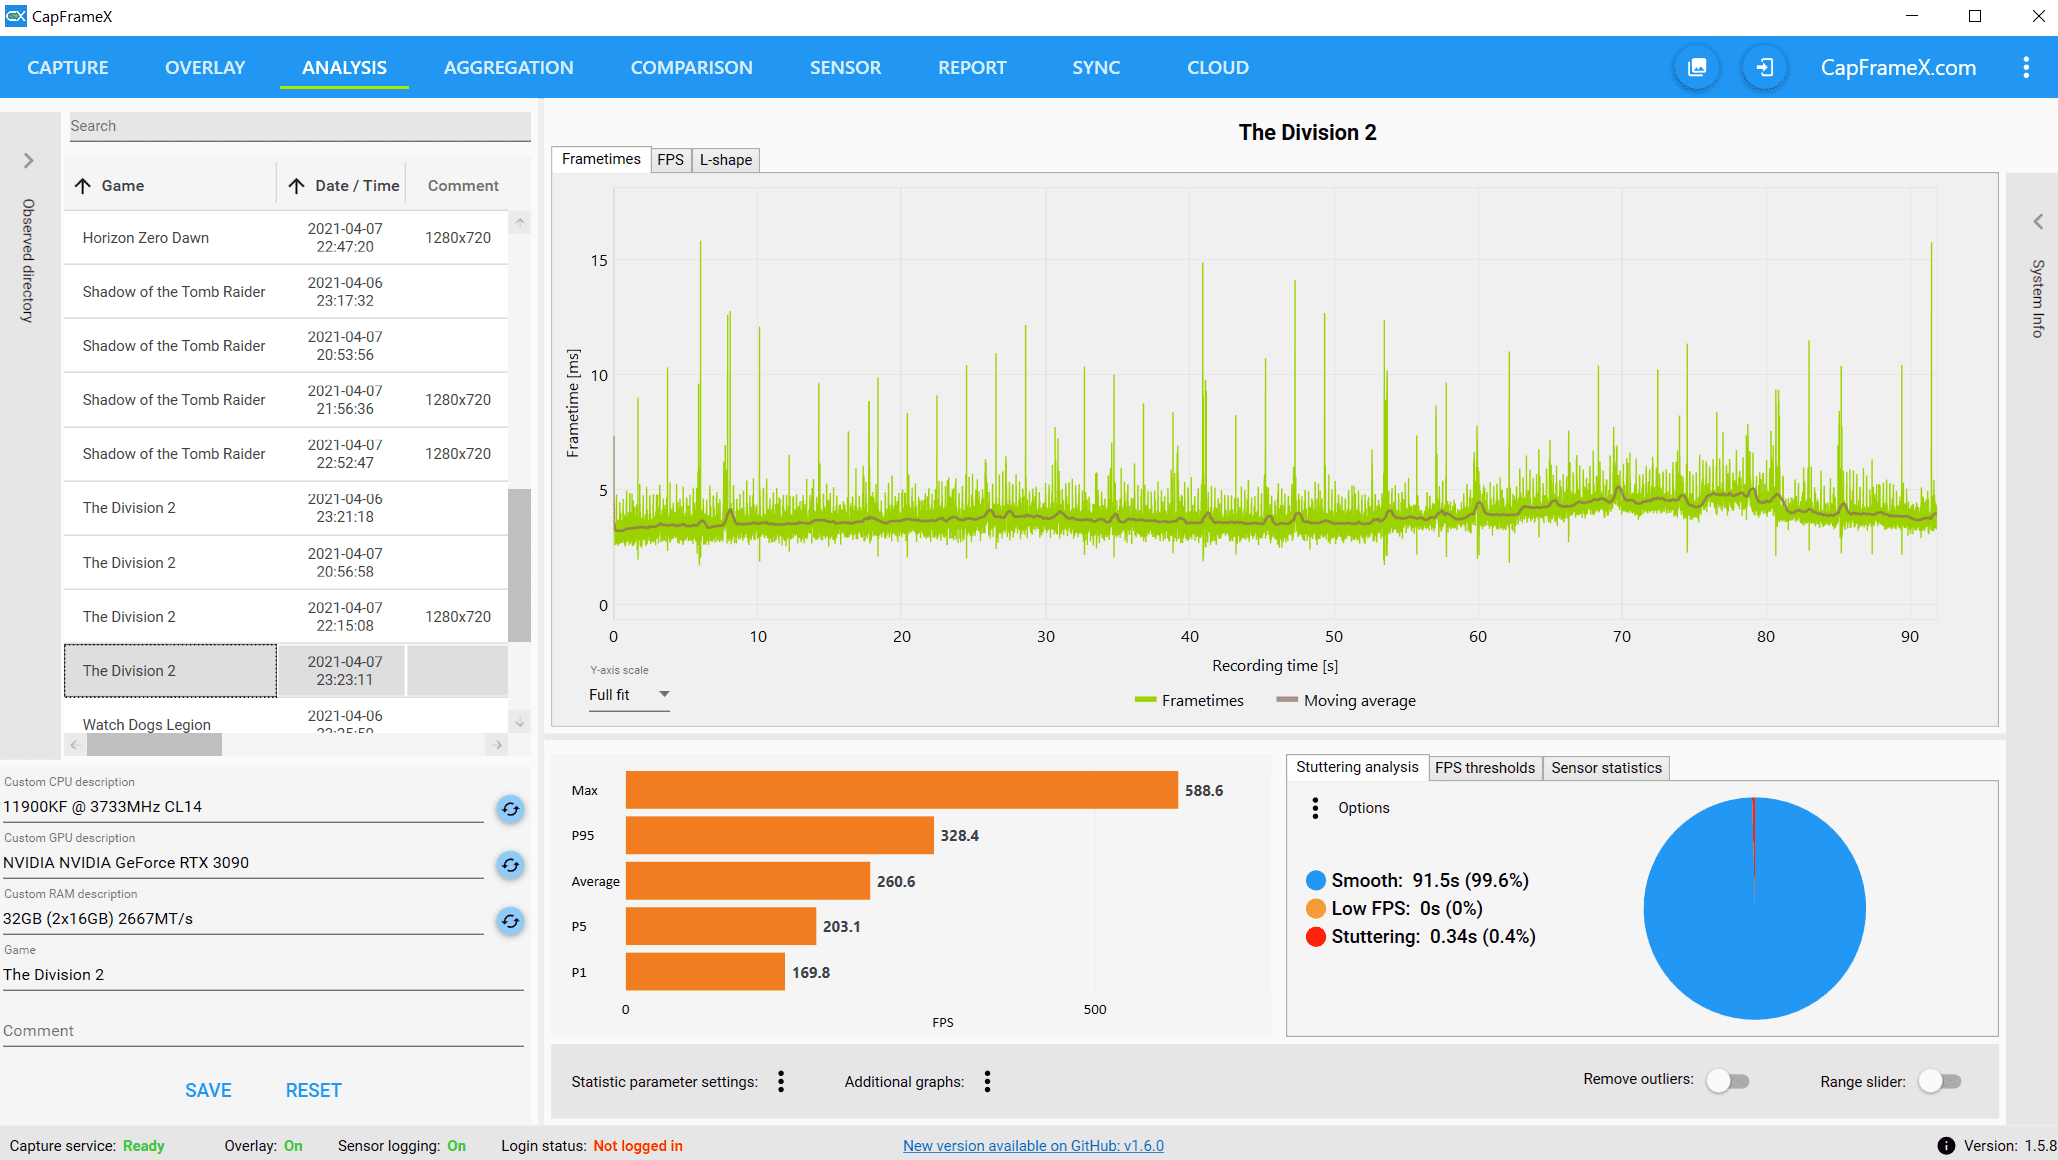Click the Game name field showing The Division 2
Viewport: 2058px width, 1160px height.
(263, 975)
